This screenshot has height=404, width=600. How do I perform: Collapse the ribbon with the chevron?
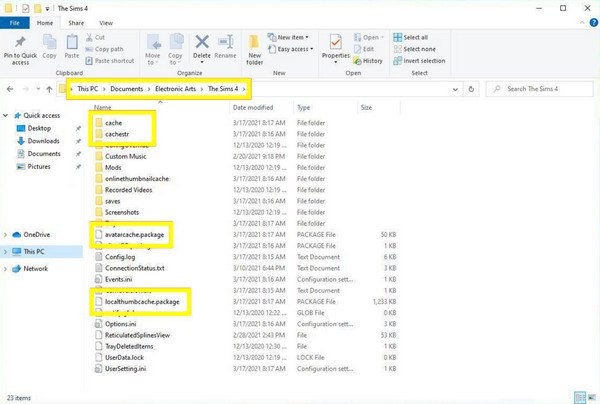tap(582, 23)
